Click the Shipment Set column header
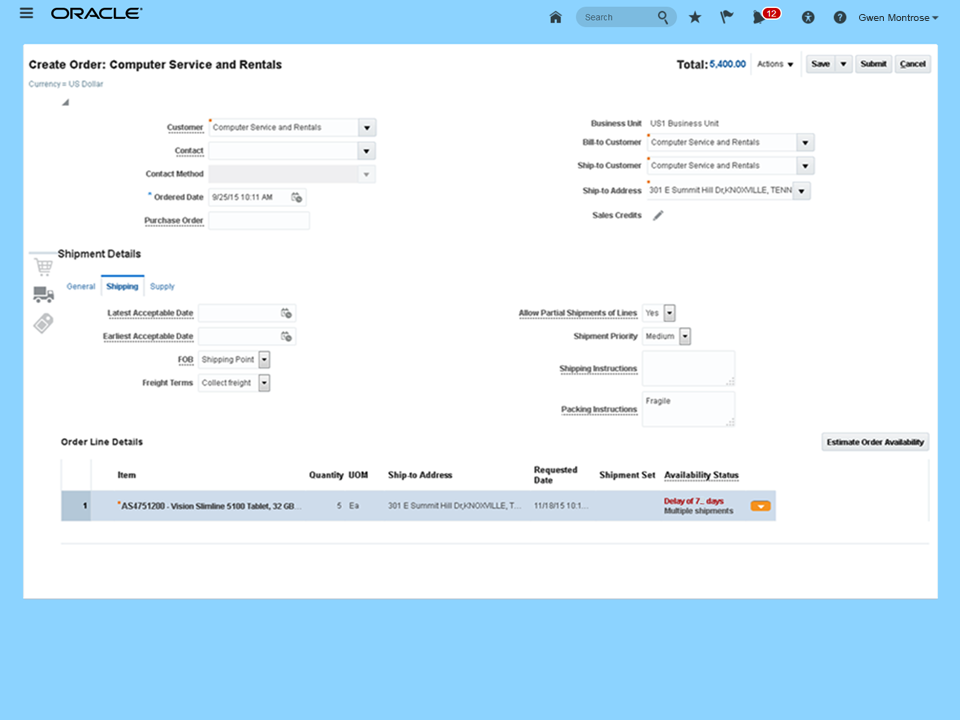960x720 pixels. click(627, 475)
